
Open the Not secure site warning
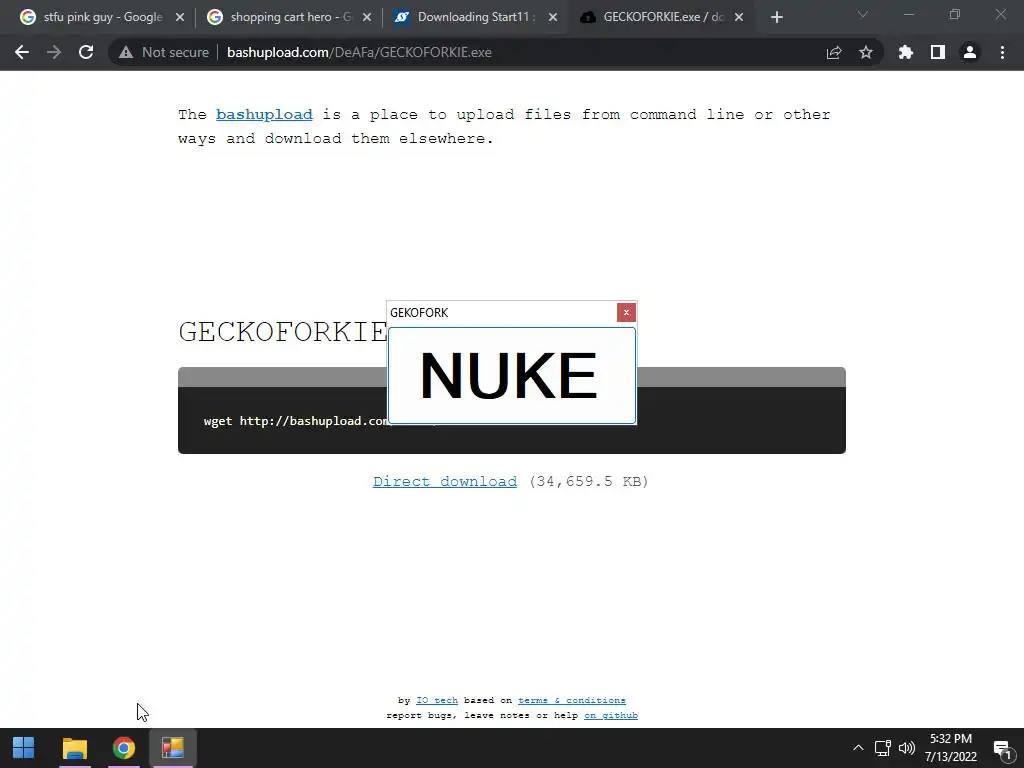tap(164, 52)
